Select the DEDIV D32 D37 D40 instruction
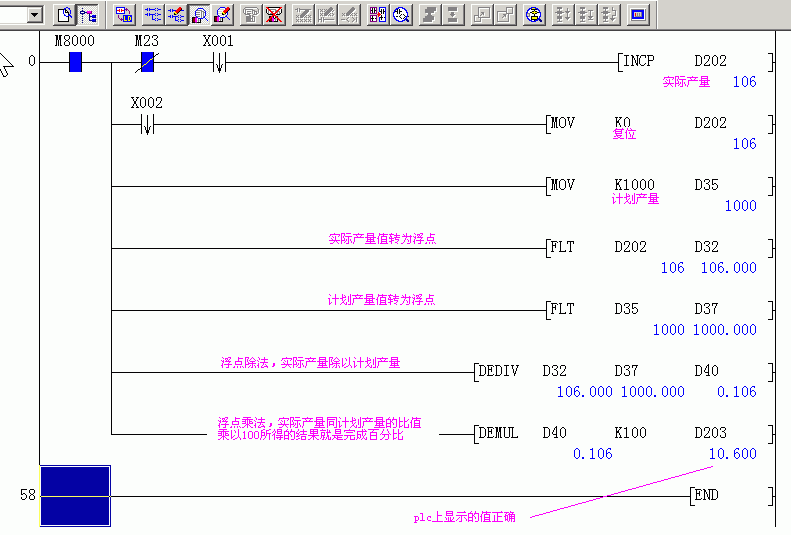The image size is (791, 535). click(x=624, y=372)
